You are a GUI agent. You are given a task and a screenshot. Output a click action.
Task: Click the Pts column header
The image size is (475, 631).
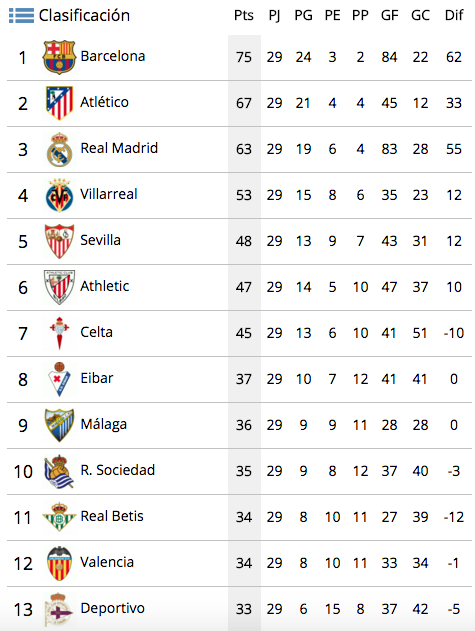(x=244, y=15)
